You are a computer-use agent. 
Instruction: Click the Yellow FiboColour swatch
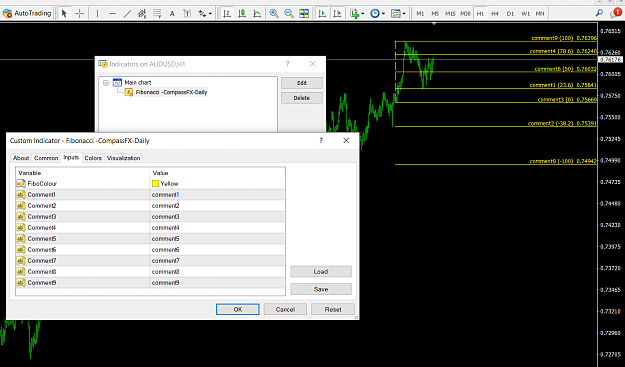155,184
